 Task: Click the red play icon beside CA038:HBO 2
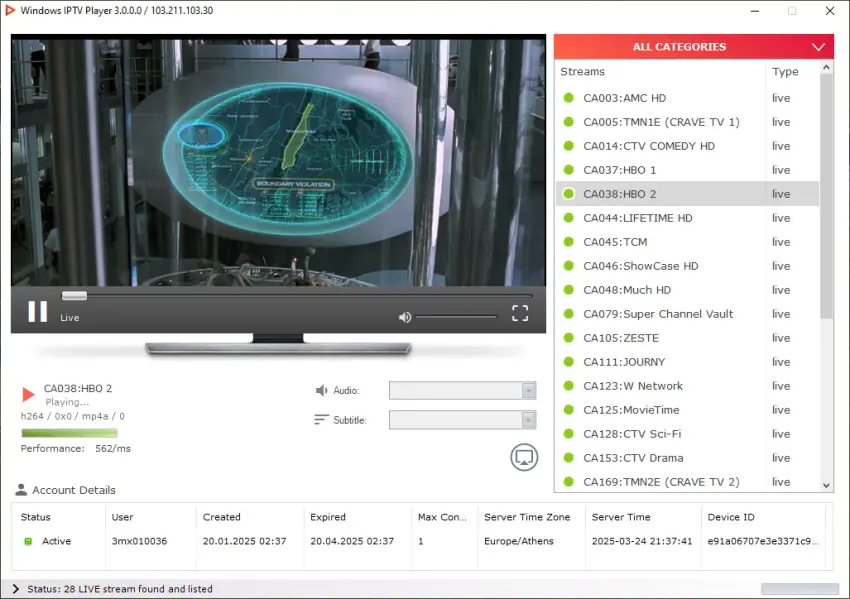coord(28,394)
